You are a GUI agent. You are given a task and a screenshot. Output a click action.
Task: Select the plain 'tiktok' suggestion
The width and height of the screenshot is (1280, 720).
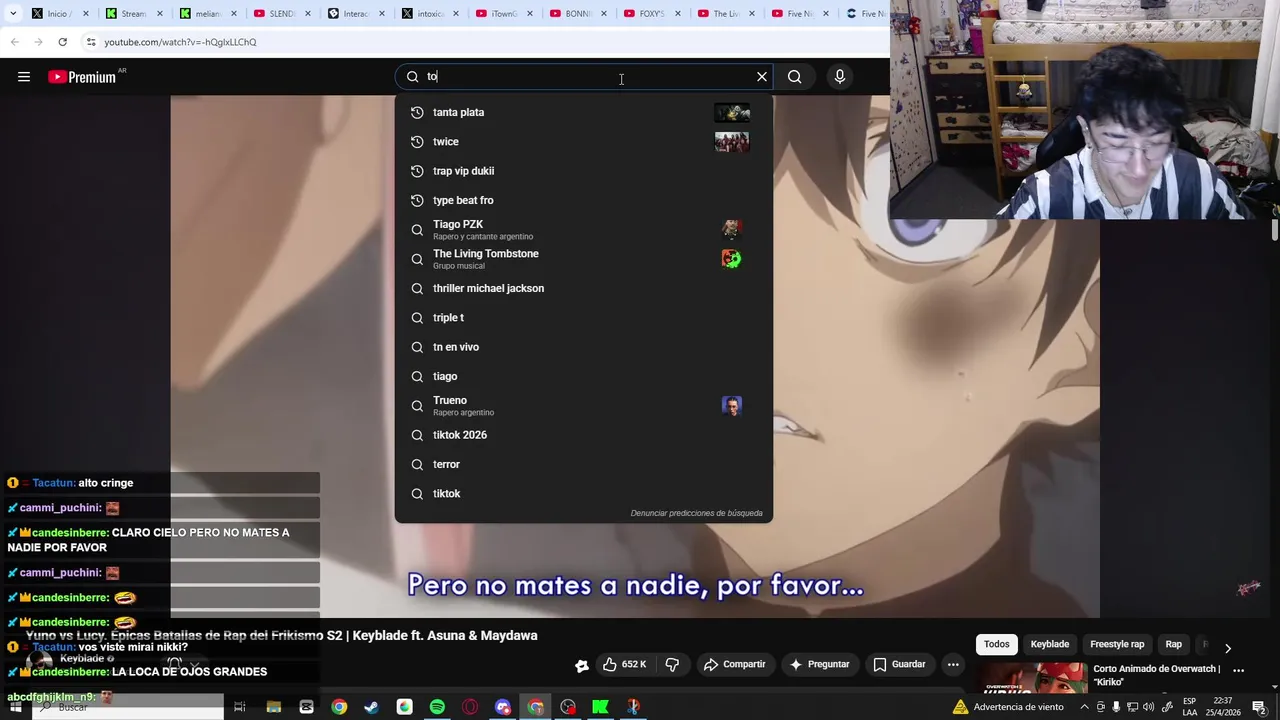click(583, 493)
